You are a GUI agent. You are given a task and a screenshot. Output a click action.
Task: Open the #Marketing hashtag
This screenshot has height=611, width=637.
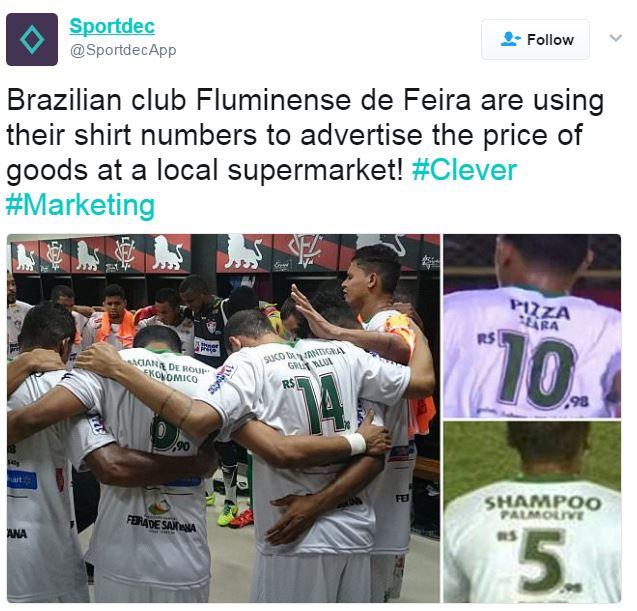click(80, 205)
